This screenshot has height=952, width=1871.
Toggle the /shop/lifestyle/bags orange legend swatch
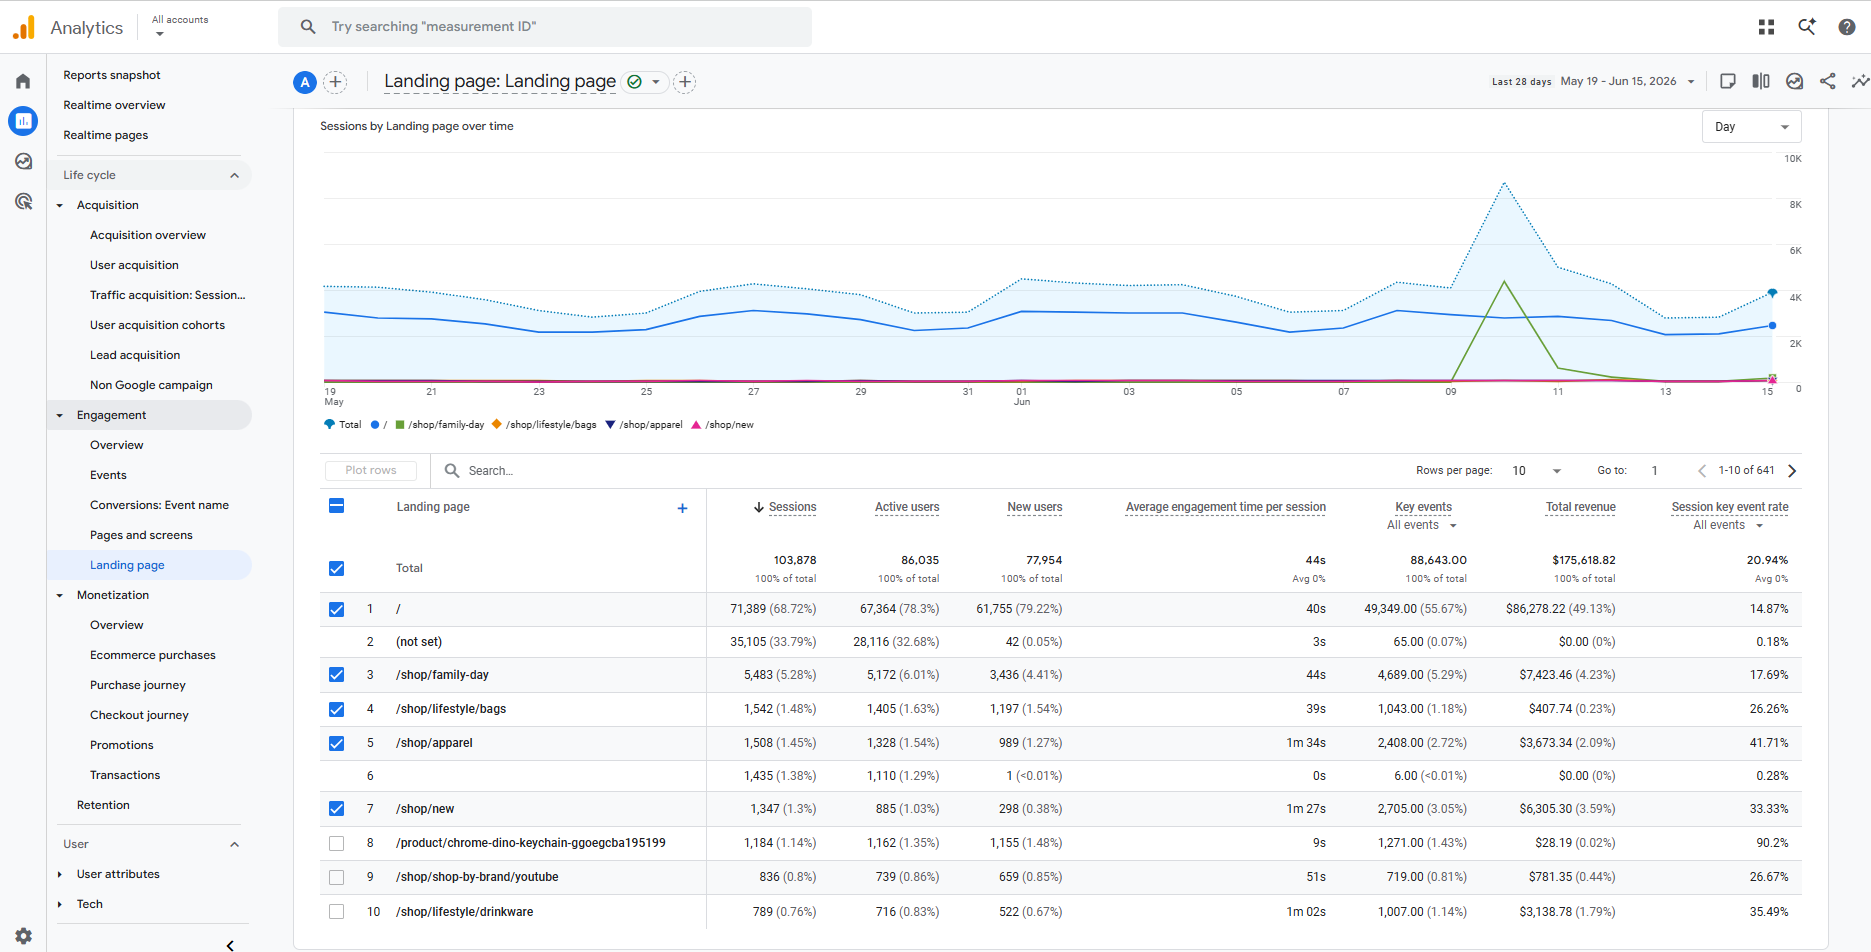pyautogui.click(x=497, y=425)
